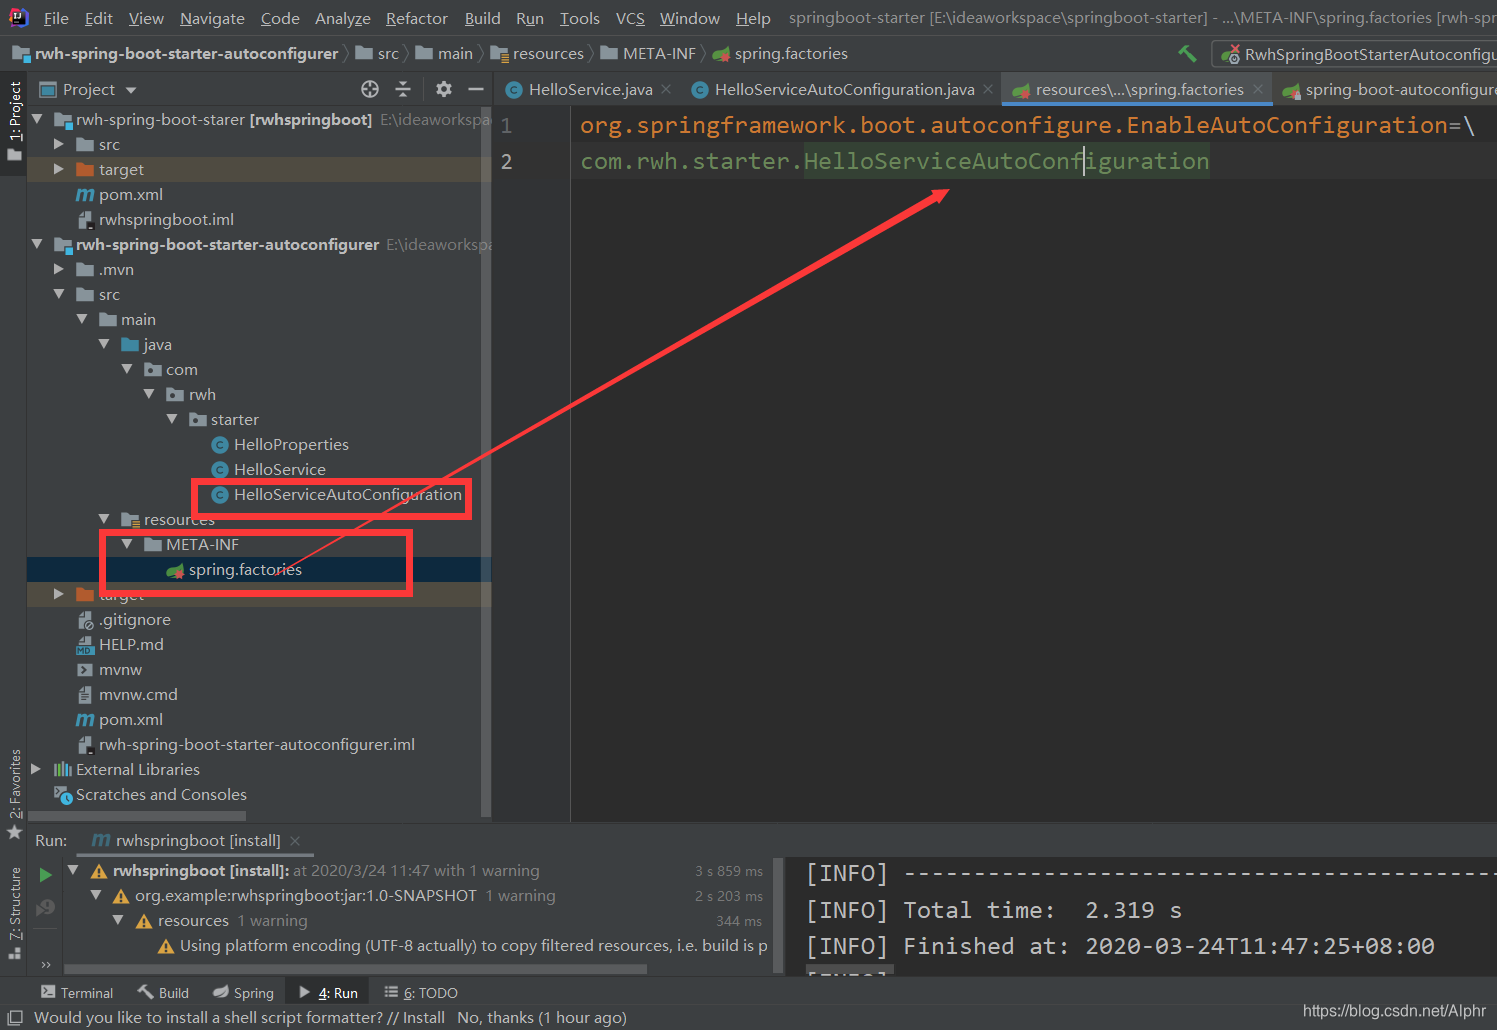Collapse the META-INF folder
This screenshot has height=1030, width=1497.
[x=127, y=544]
